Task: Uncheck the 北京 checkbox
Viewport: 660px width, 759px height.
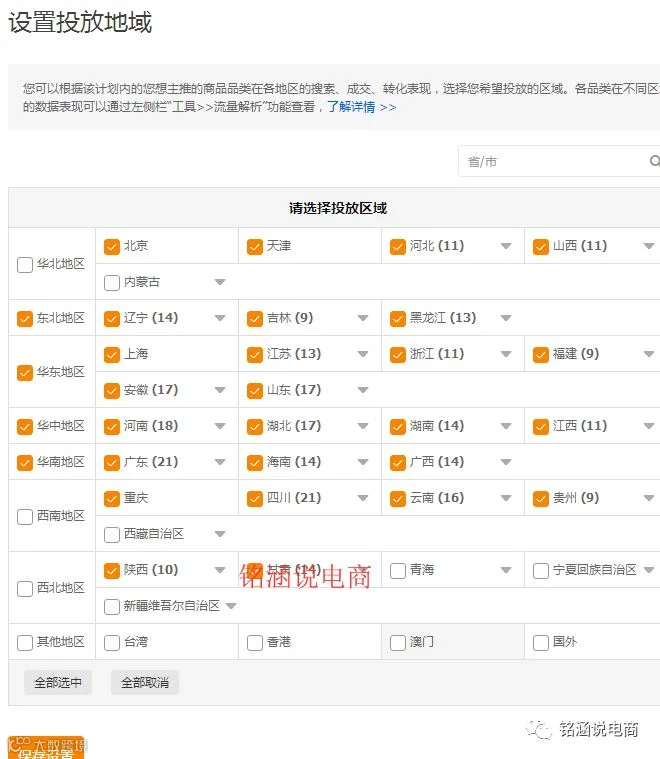Action: tap(112, 246)
